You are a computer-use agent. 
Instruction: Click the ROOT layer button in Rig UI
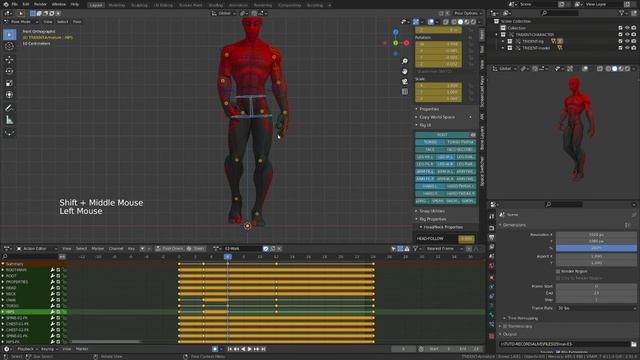coord(442,135)
